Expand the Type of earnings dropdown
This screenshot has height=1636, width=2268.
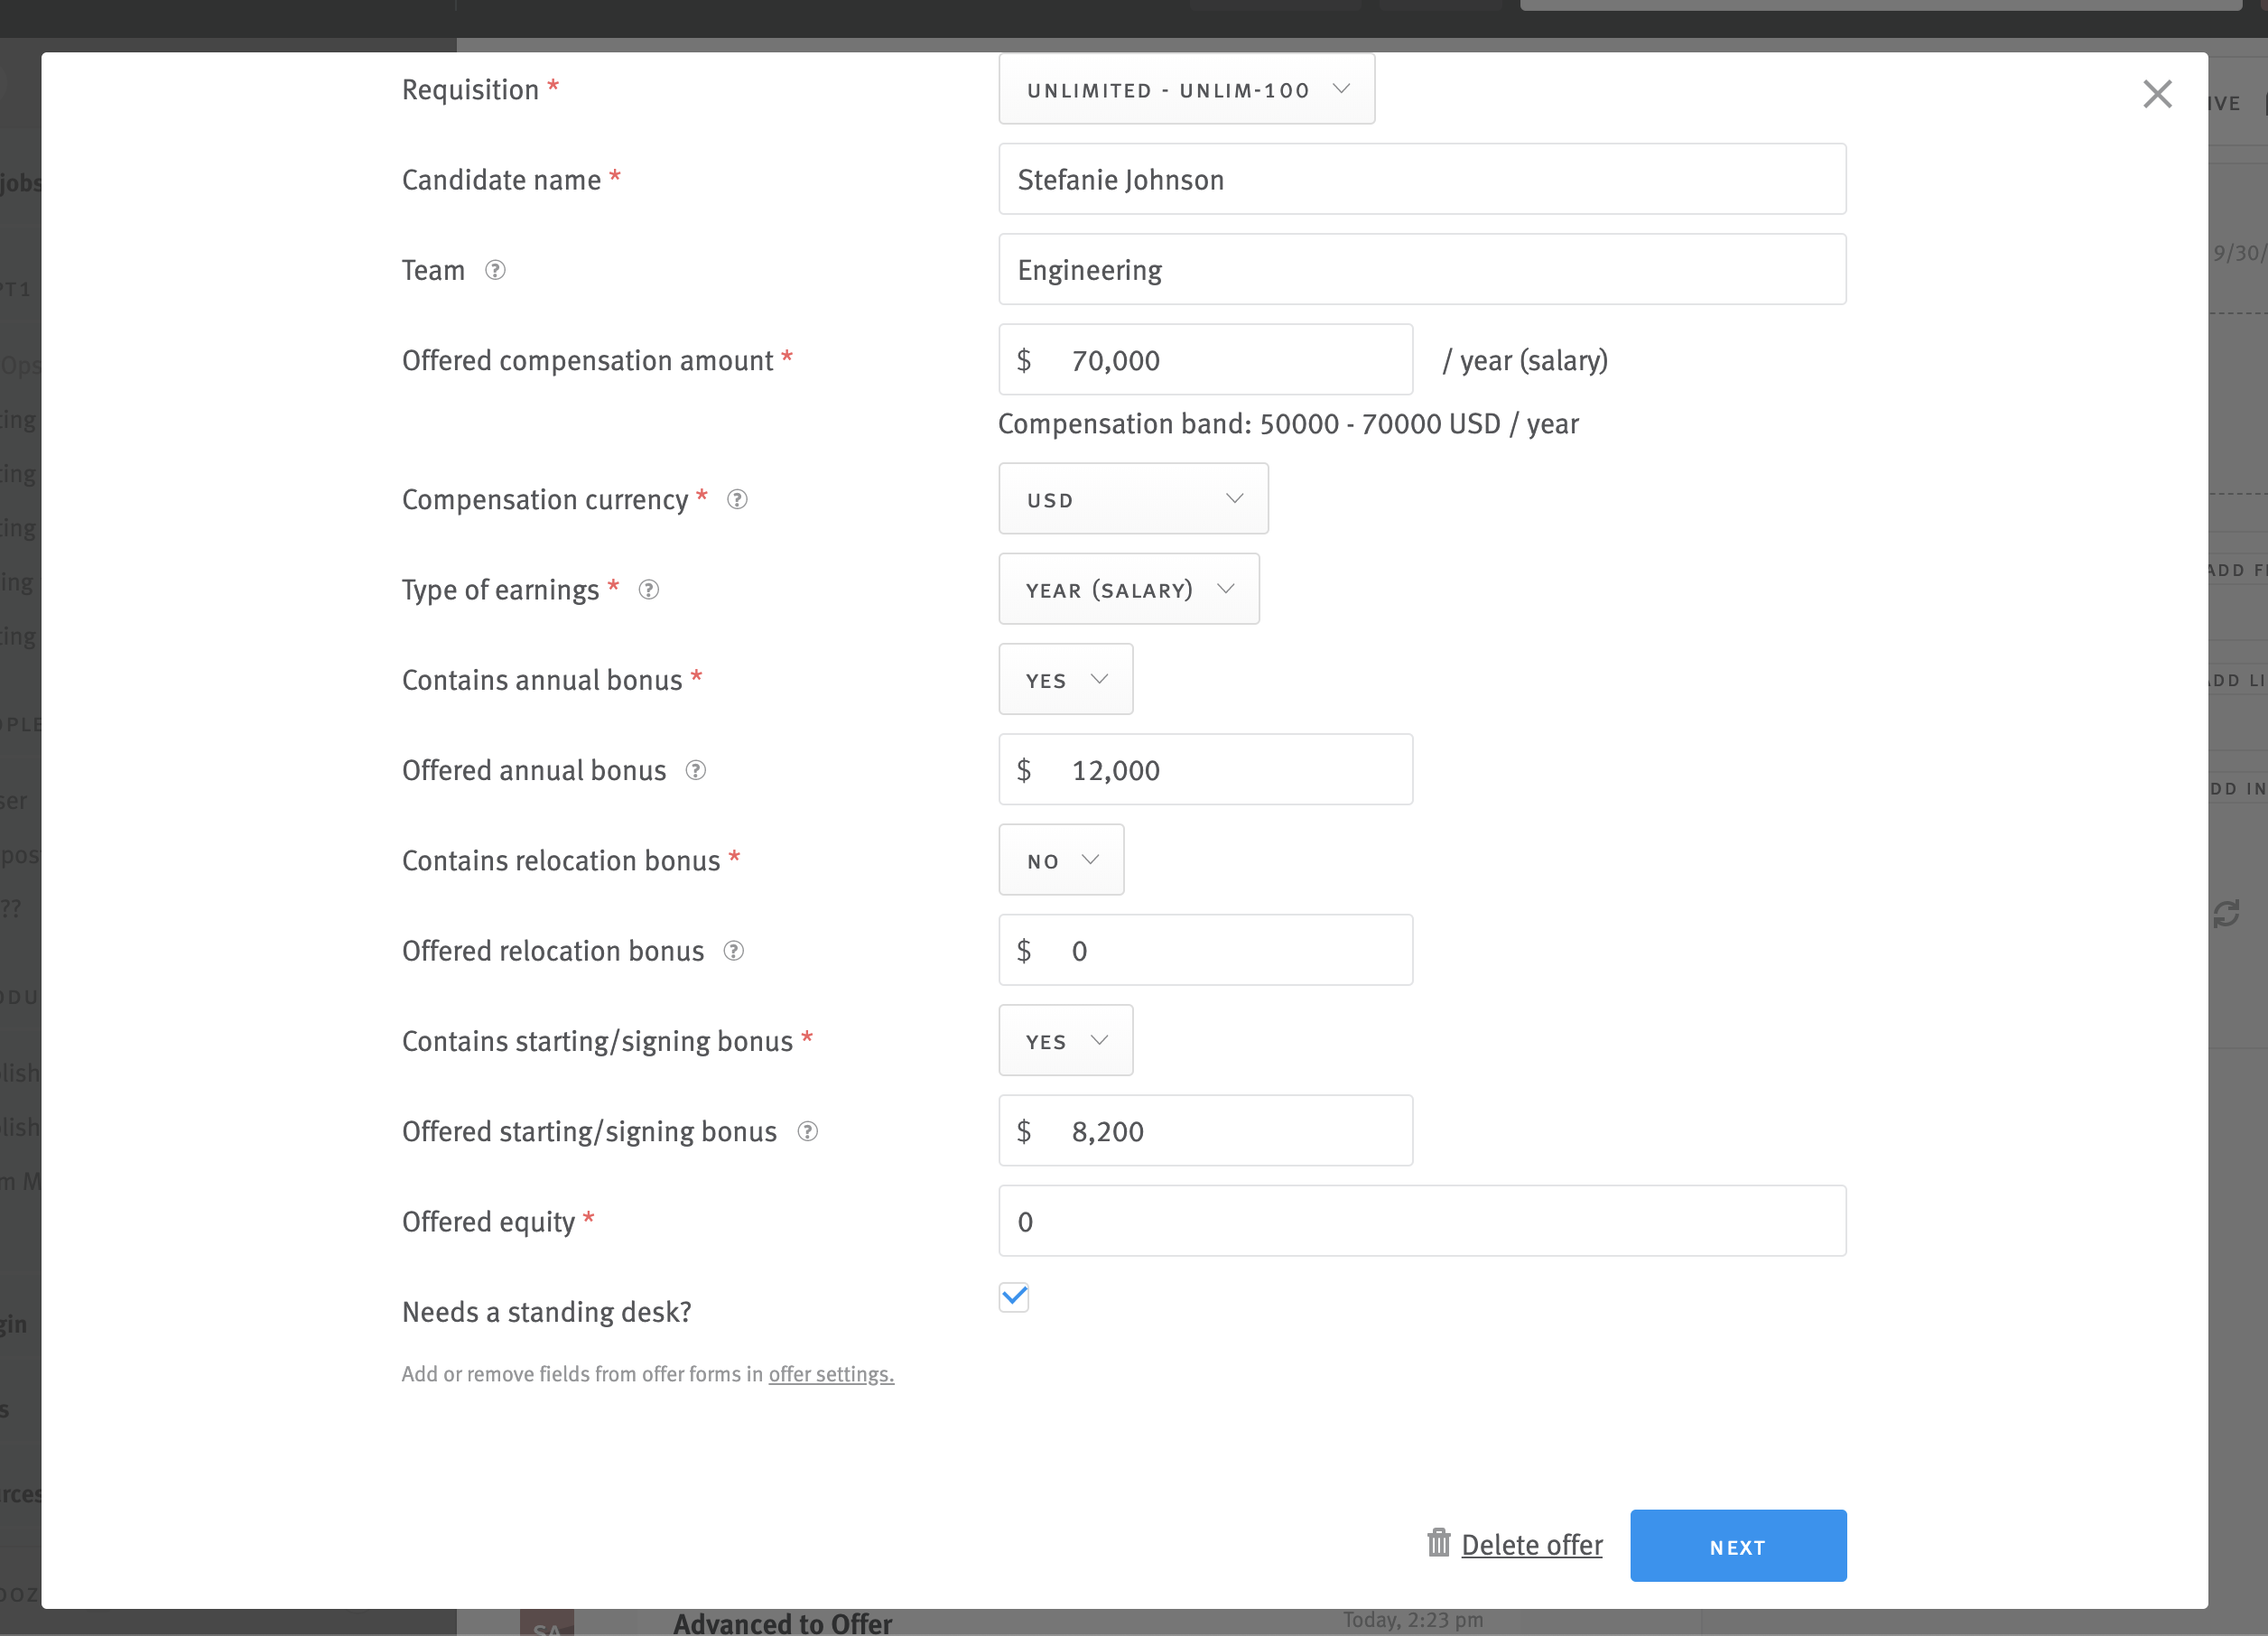[x=1128, y=589]
